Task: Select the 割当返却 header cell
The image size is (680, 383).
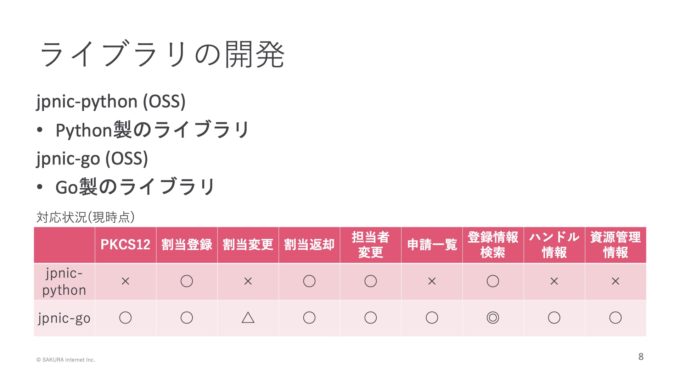Action: [309, 245]
